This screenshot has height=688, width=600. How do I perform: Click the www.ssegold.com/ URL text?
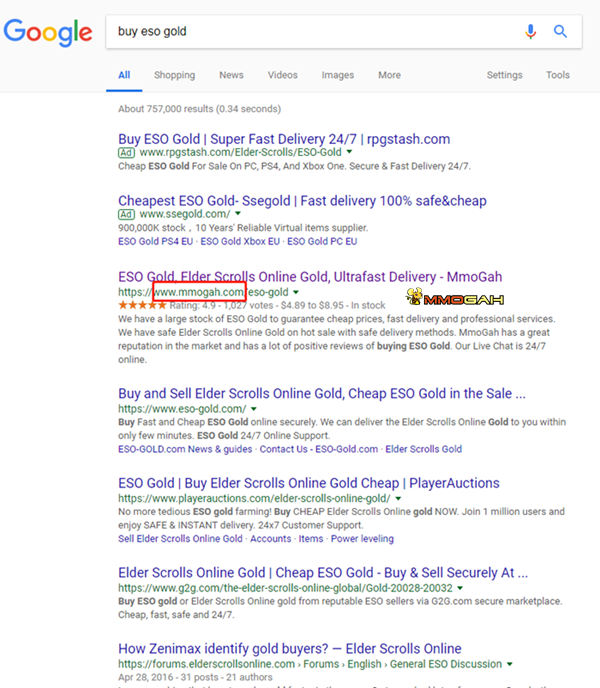pyautogui.click(x=185, y=214)
